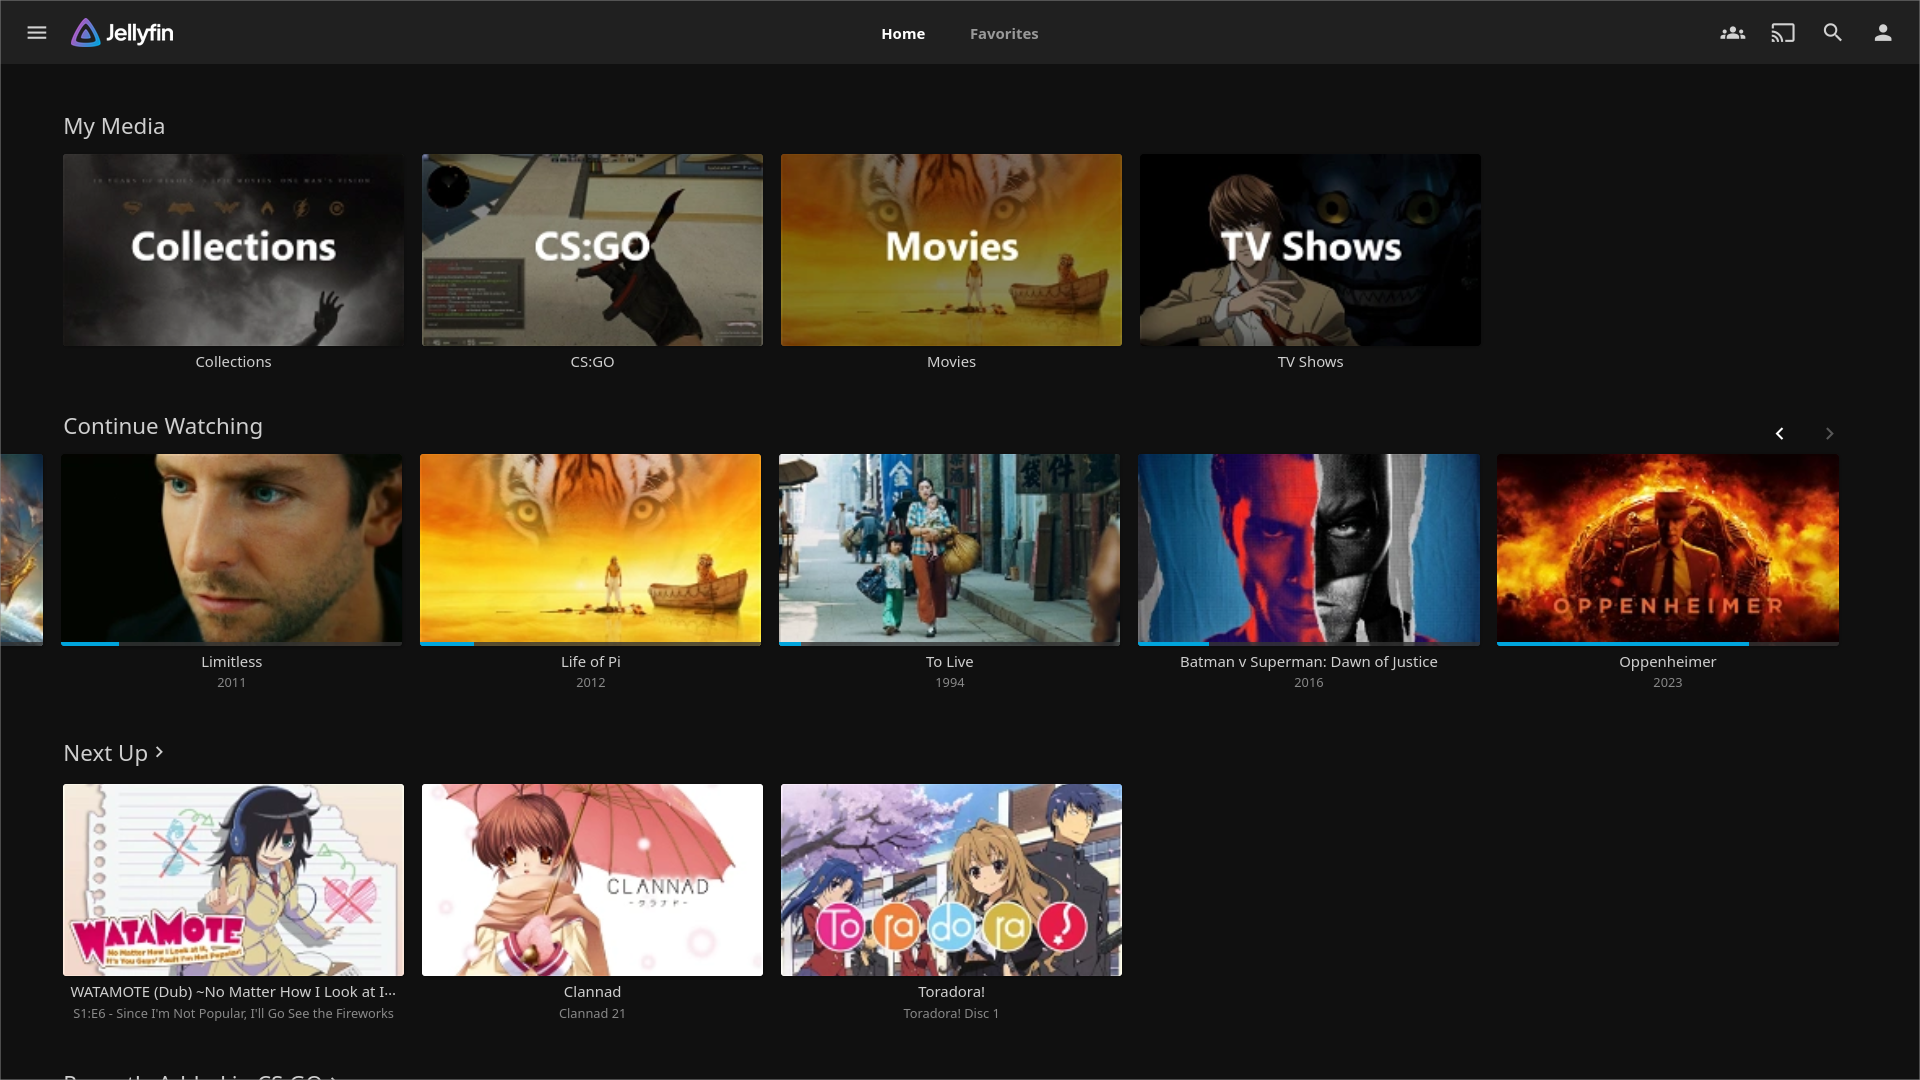
Task: Click the Oppenheimer title link
Action: pyautogui.click(x=1667, y=662)
